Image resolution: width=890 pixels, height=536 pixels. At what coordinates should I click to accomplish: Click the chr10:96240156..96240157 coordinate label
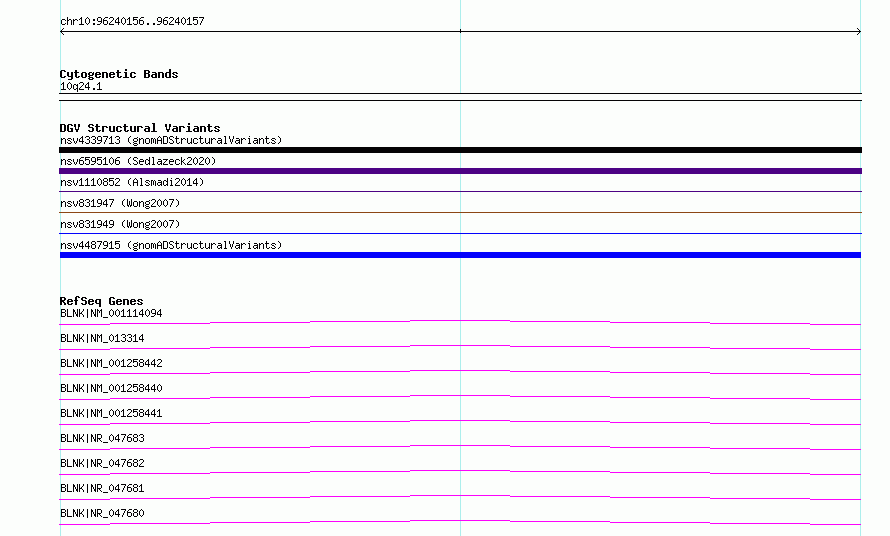click(x=132, y=21)
